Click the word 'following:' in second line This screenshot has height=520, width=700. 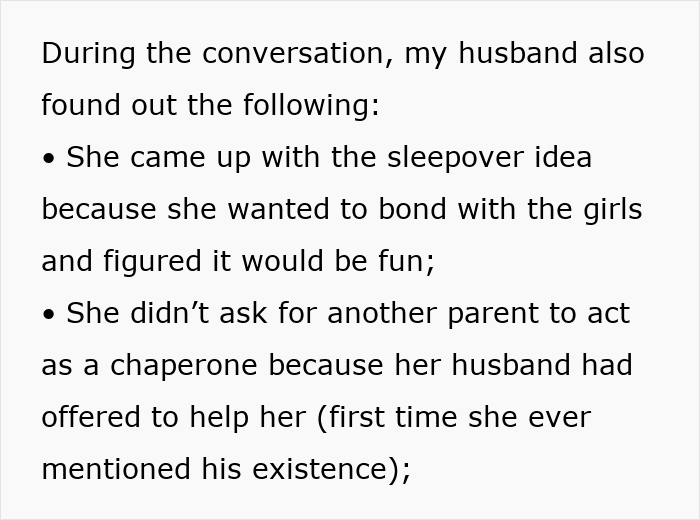(x=311, y=105)
